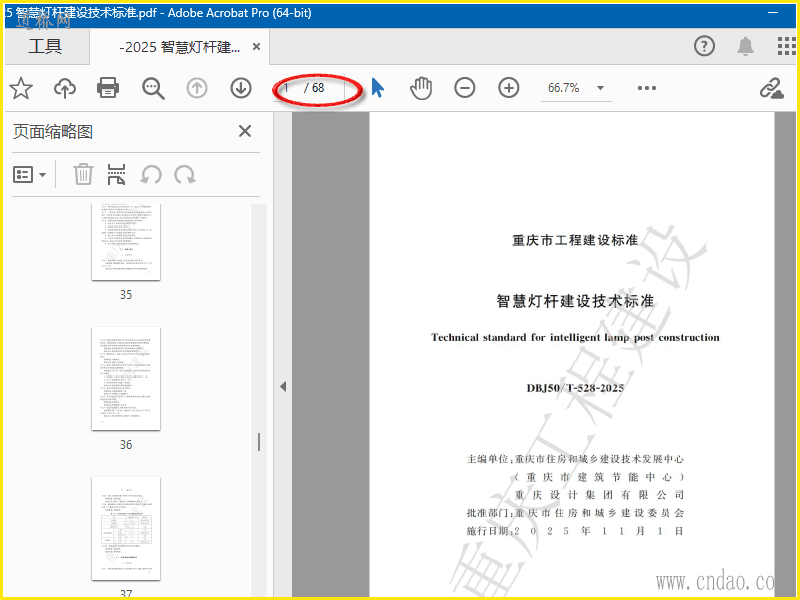The height and width of the screenshot is (600, 800).
Task: Select the page 37 thumbnail
Action: click(126, 529)
